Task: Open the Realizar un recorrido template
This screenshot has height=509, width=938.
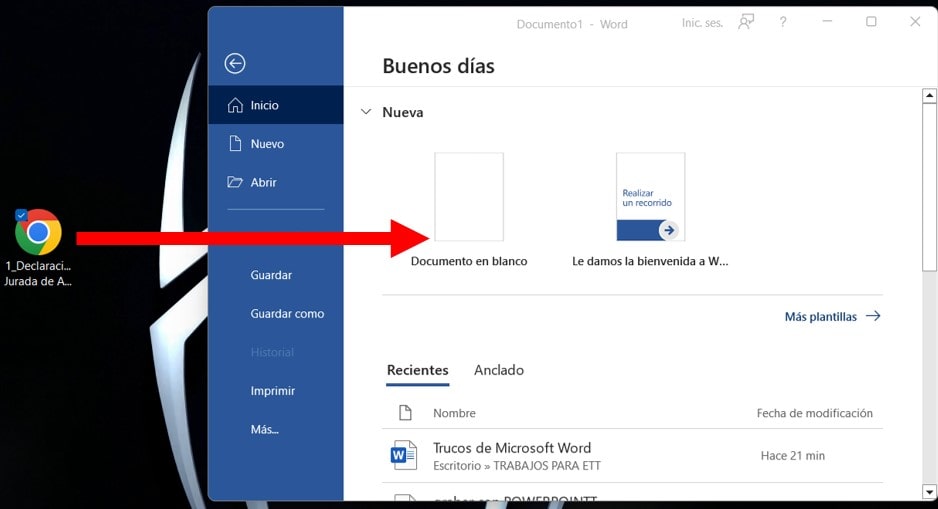Action: coord(650,198)
